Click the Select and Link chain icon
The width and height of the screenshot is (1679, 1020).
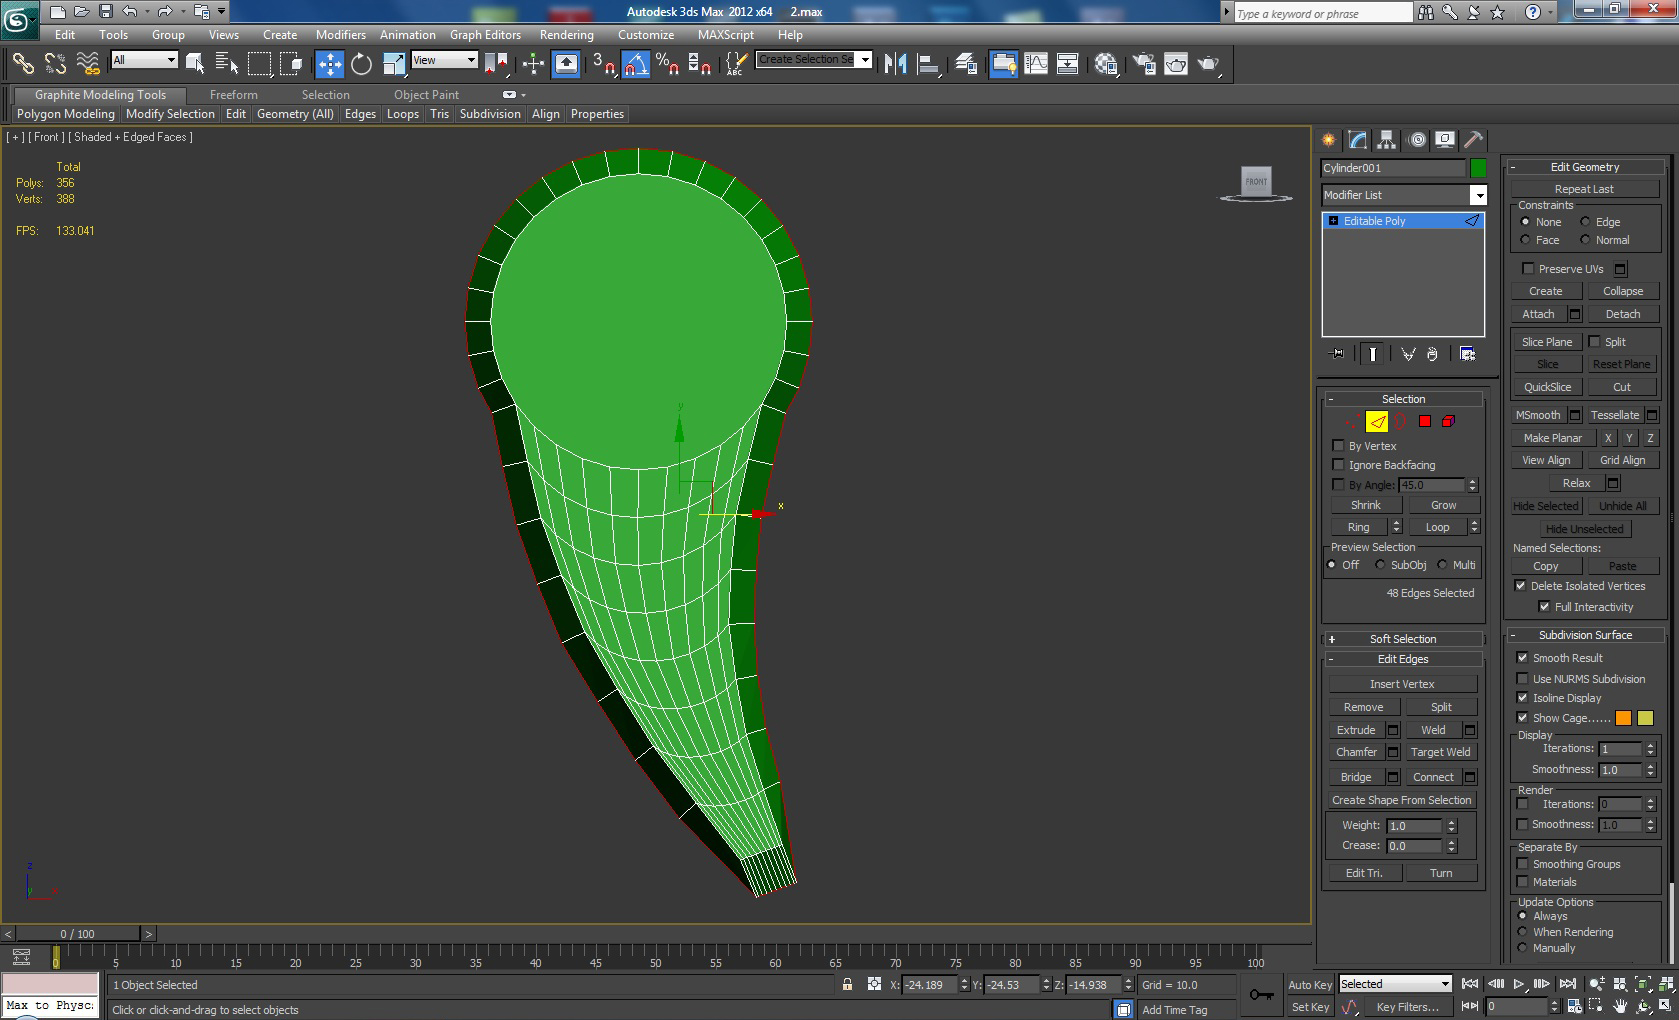pyautogui.click(x=23, y=64)
